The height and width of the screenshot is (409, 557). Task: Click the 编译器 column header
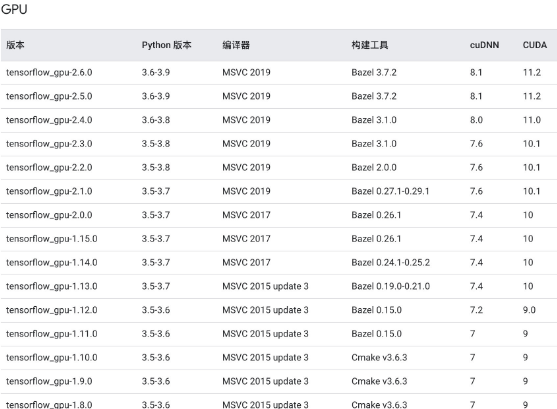click(236, 45)
